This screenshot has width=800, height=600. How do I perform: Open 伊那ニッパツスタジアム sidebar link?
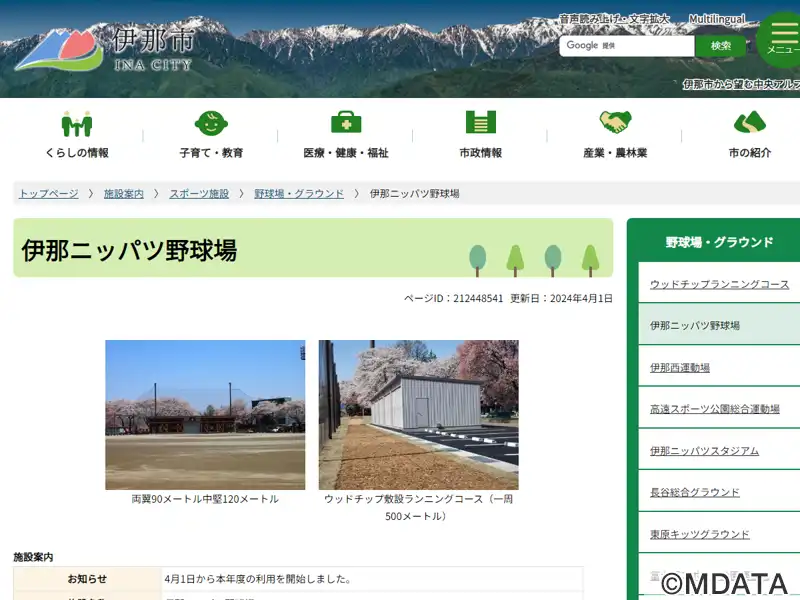pos(704,451)
